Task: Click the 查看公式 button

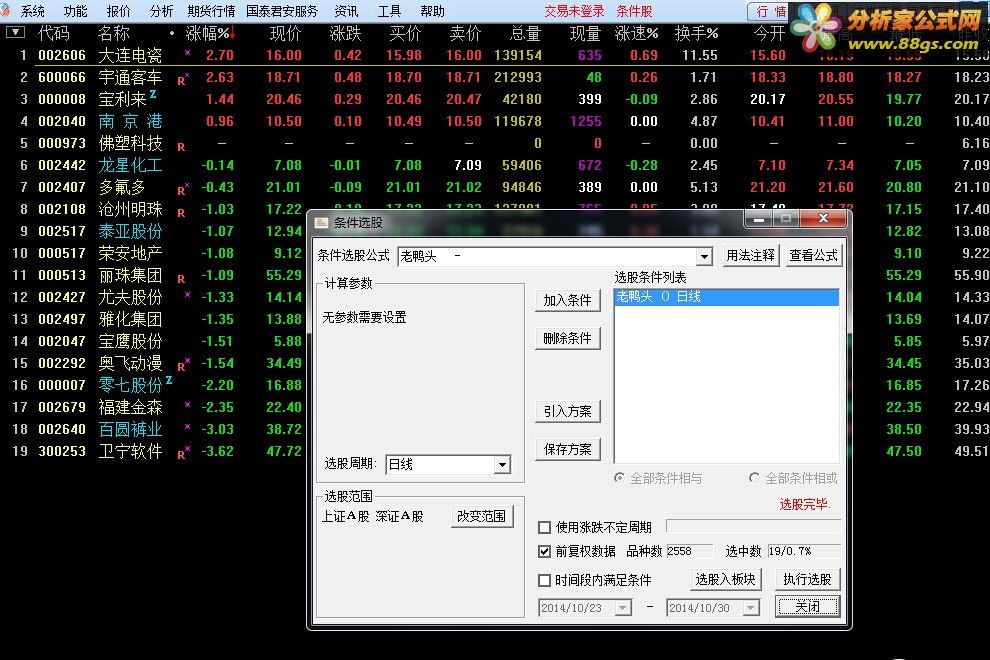Action: (813, 255)
